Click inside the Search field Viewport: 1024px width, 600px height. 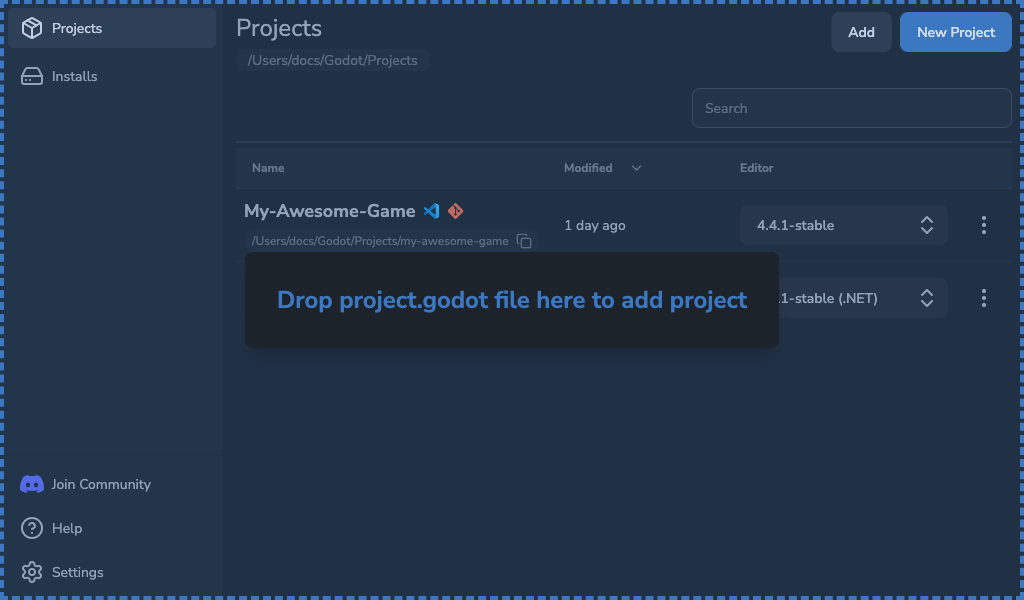pyautogui.click(x=851, y=108)
